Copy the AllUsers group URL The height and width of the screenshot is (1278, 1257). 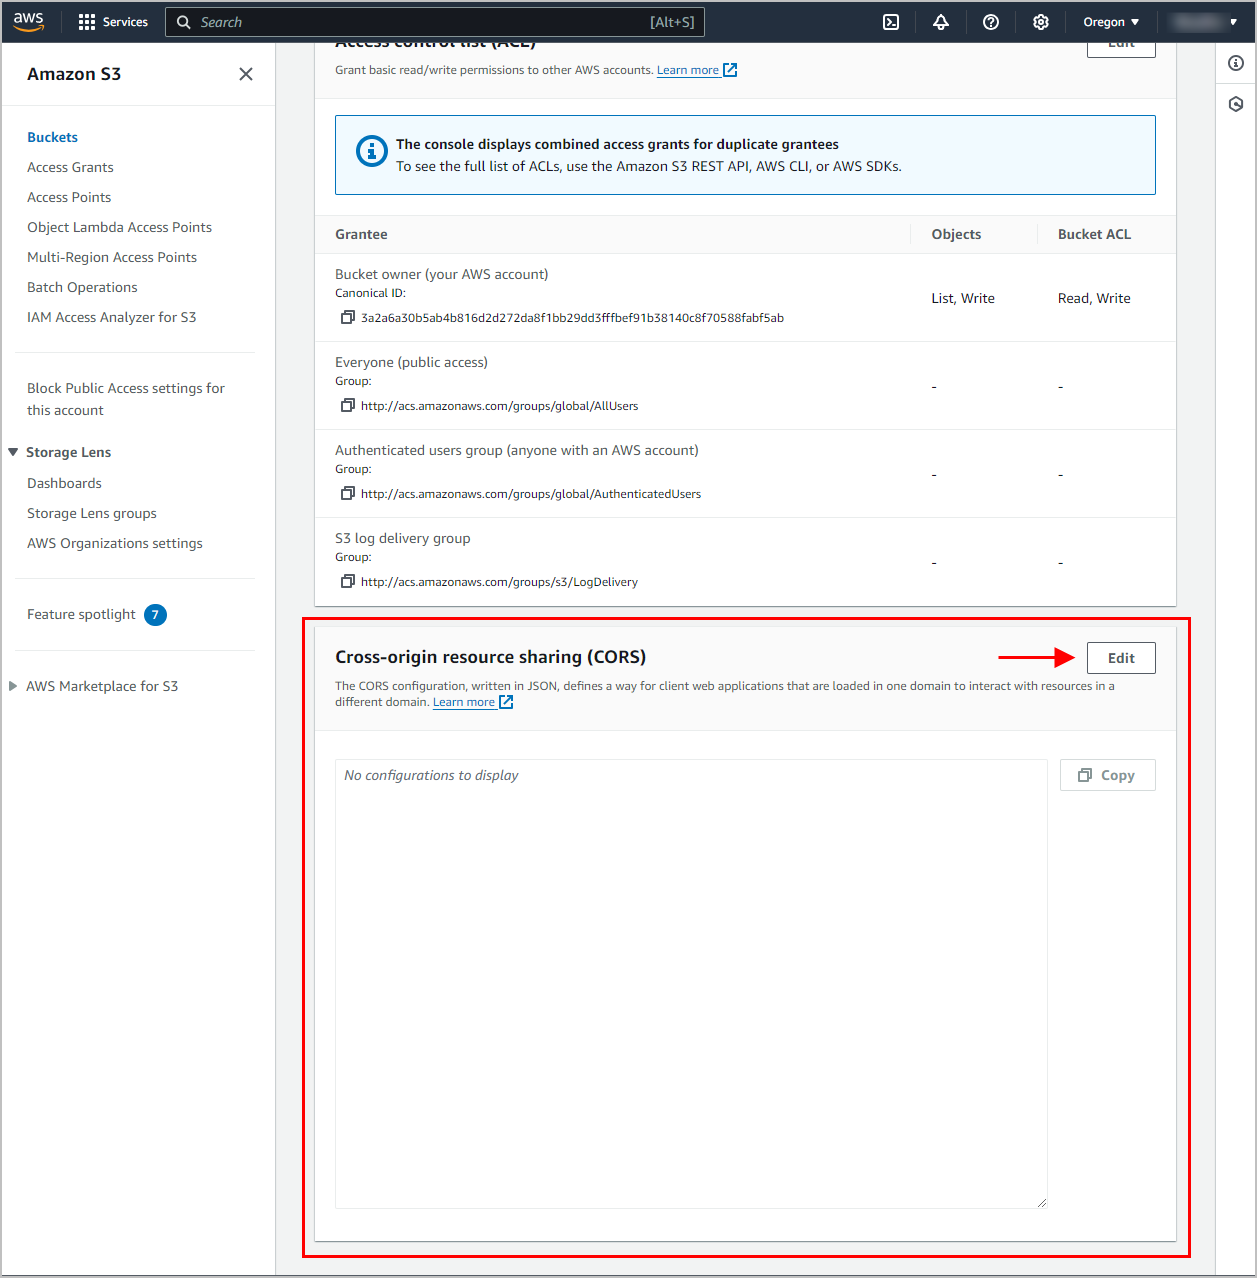pyautogui.click(x=347, y=405)
